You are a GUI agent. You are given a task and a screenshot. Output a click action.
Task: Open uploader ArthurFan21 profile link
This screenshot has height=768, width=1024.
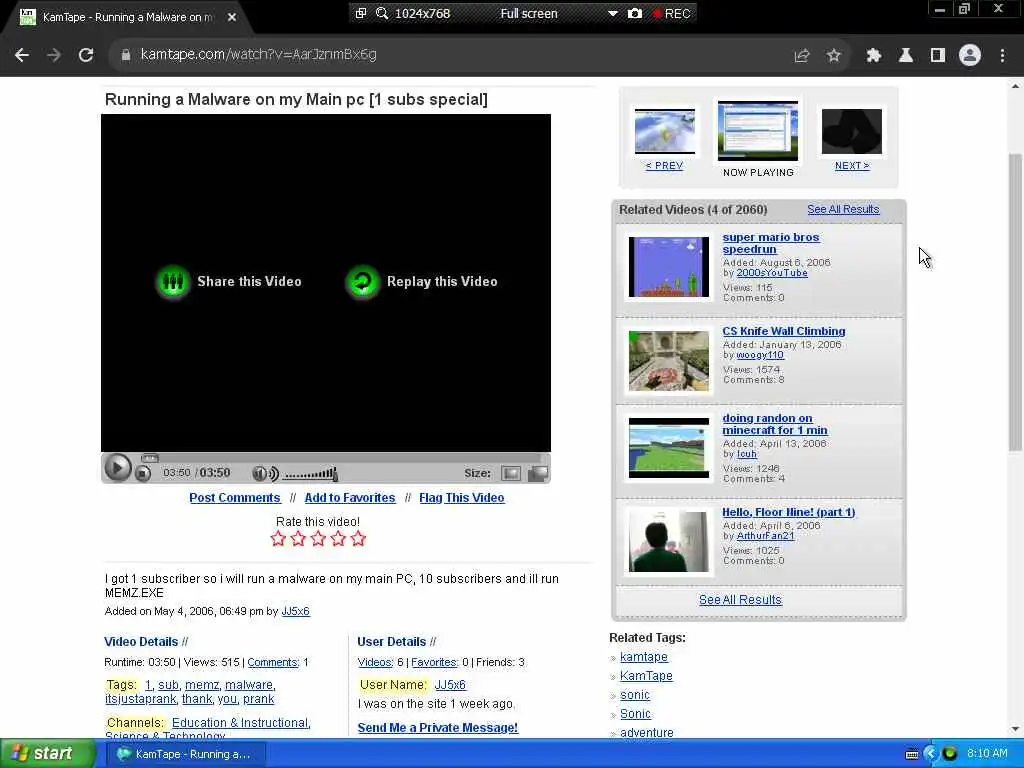765,536
